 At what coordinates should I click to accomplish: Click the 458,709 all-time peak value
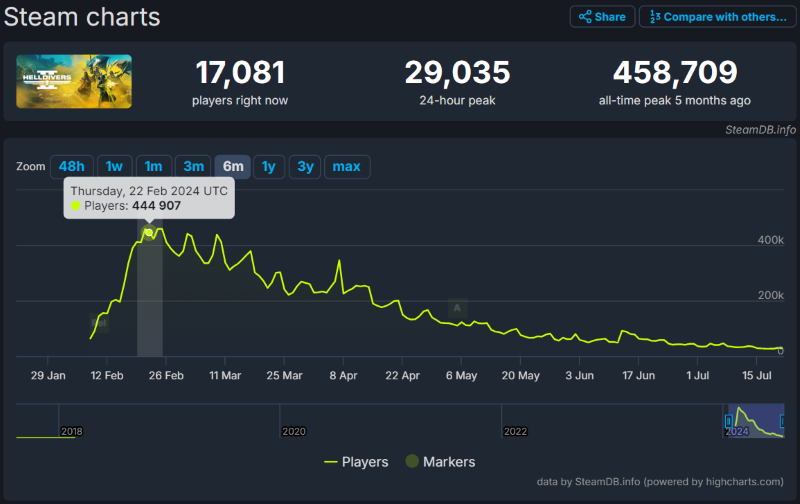(x=675, y=72)
